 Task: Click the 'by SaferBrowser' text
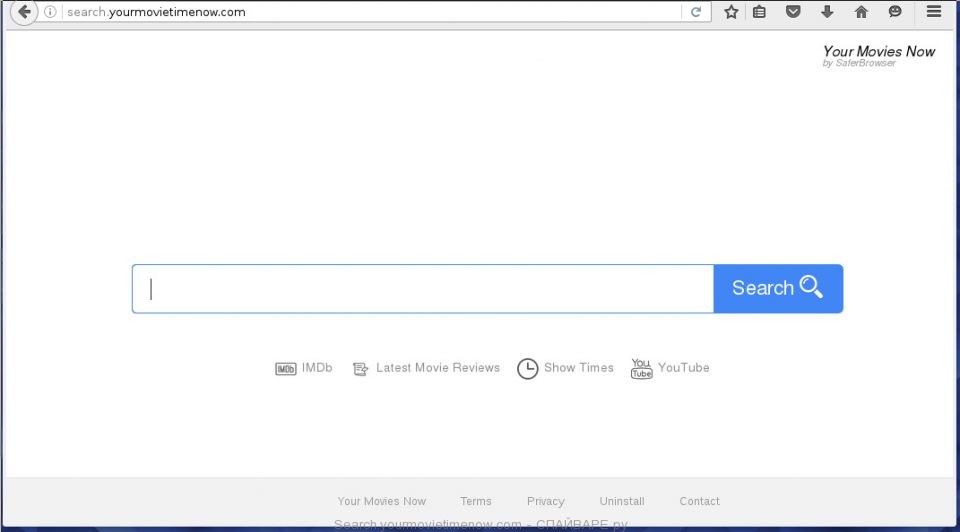pyautogui.click(x=858, y=63)
